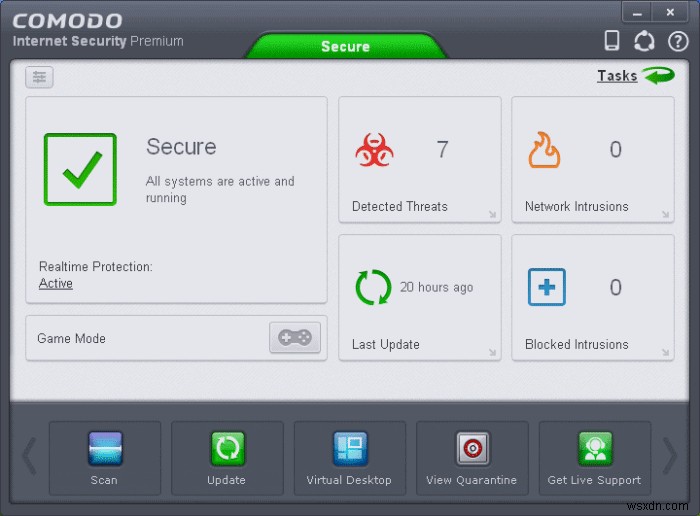Click the Active realtime protection link
This screenshot has width=700, height=516.
point(56,283)
